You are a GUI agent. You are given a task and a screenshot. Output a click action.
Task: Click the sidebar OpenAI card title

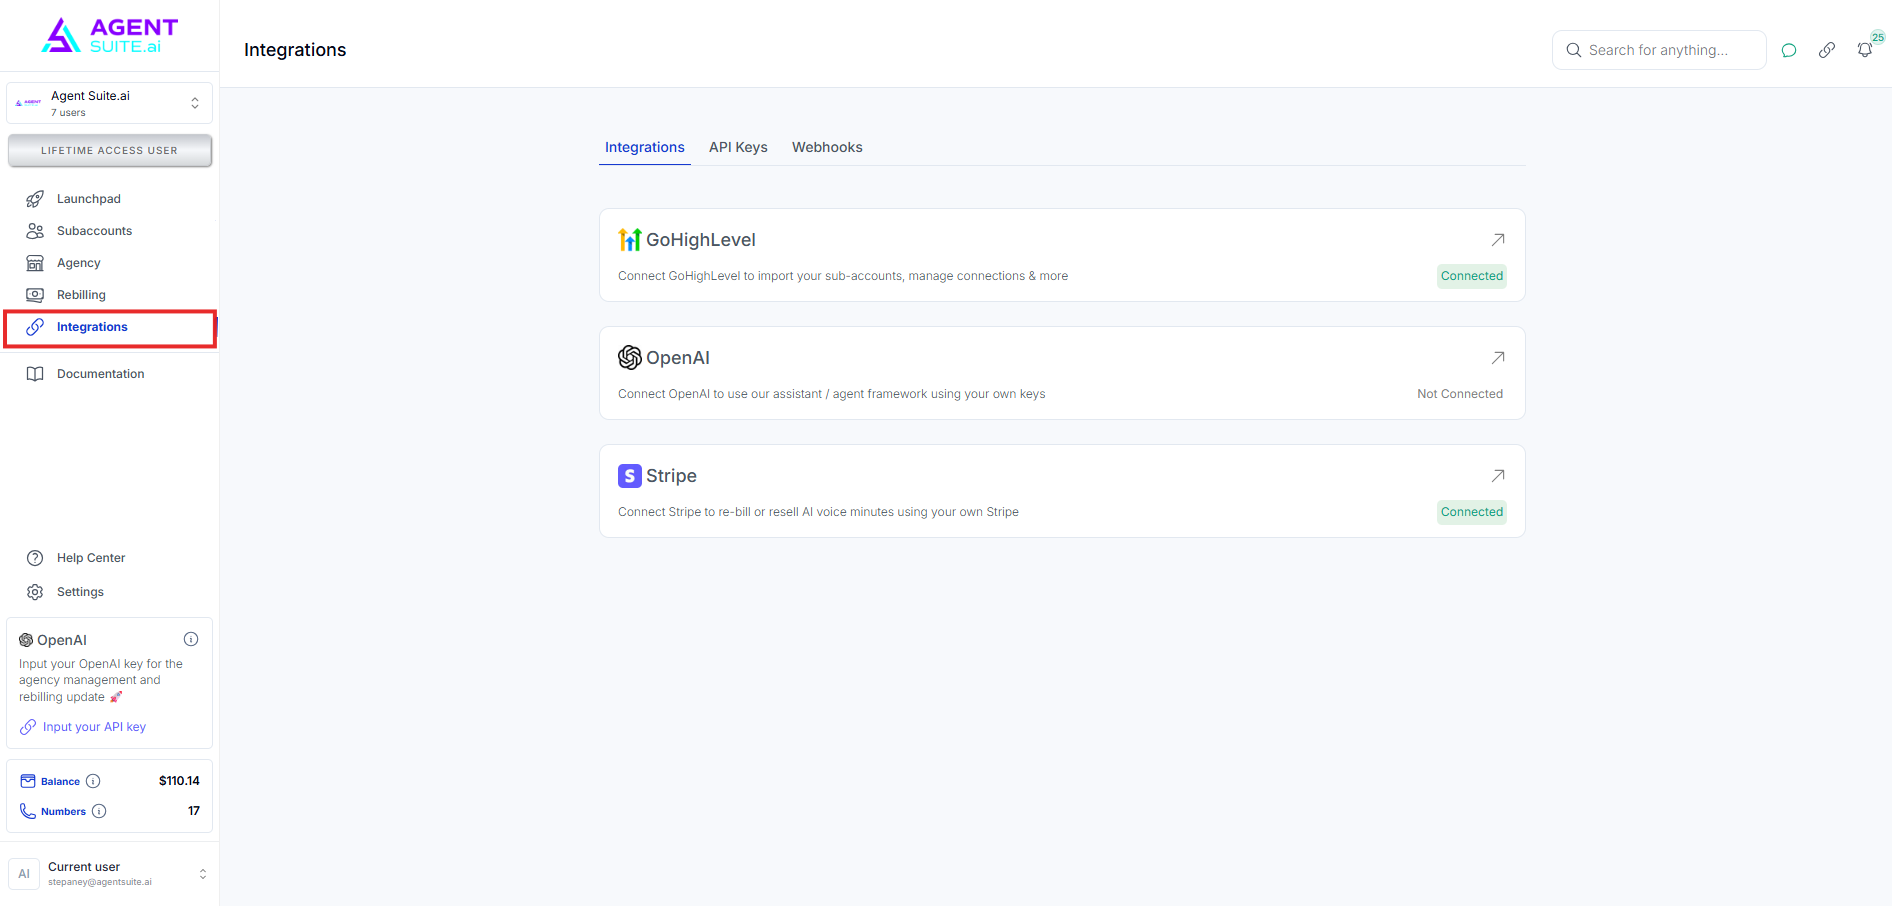[62, 640]
